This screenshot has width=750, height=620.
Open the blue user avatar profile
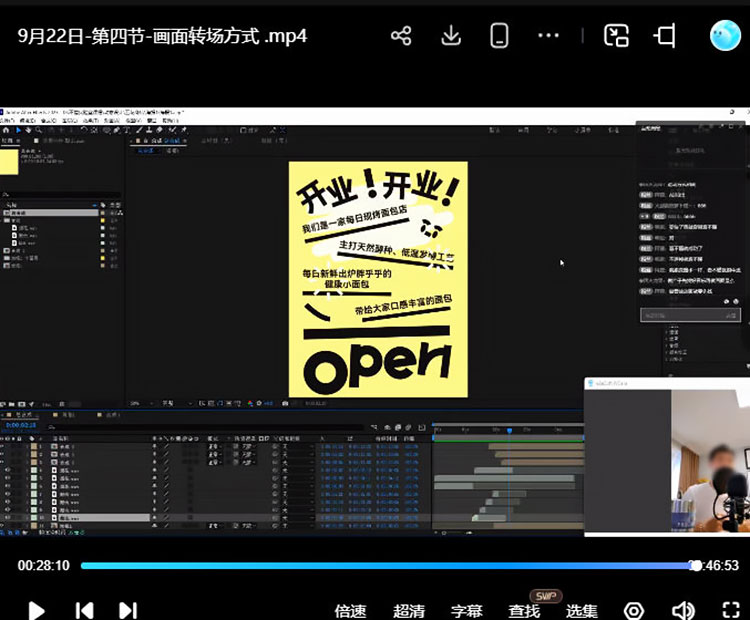[x=725, y=36]
